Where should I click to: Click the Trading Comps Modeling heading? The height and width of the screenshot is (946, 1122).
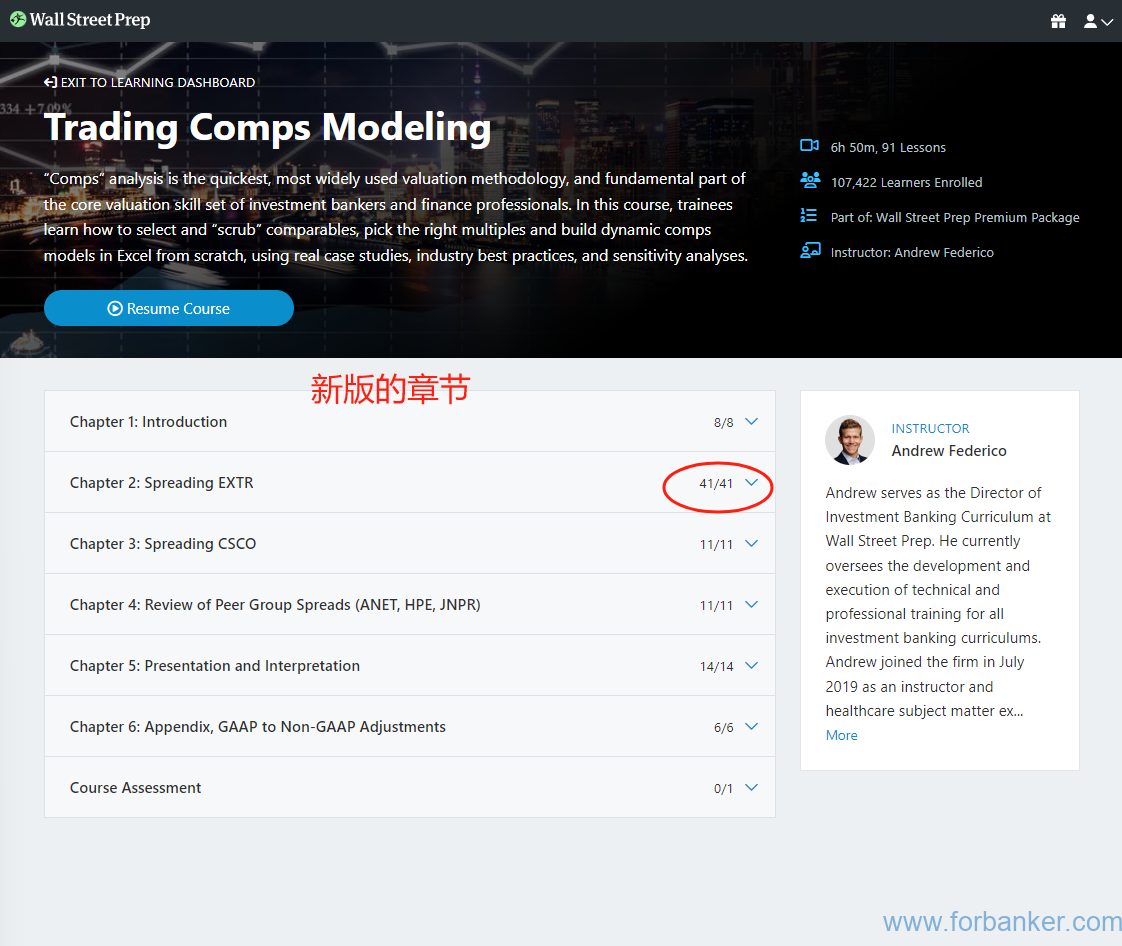pyautogui.click(x=268, y=127)
